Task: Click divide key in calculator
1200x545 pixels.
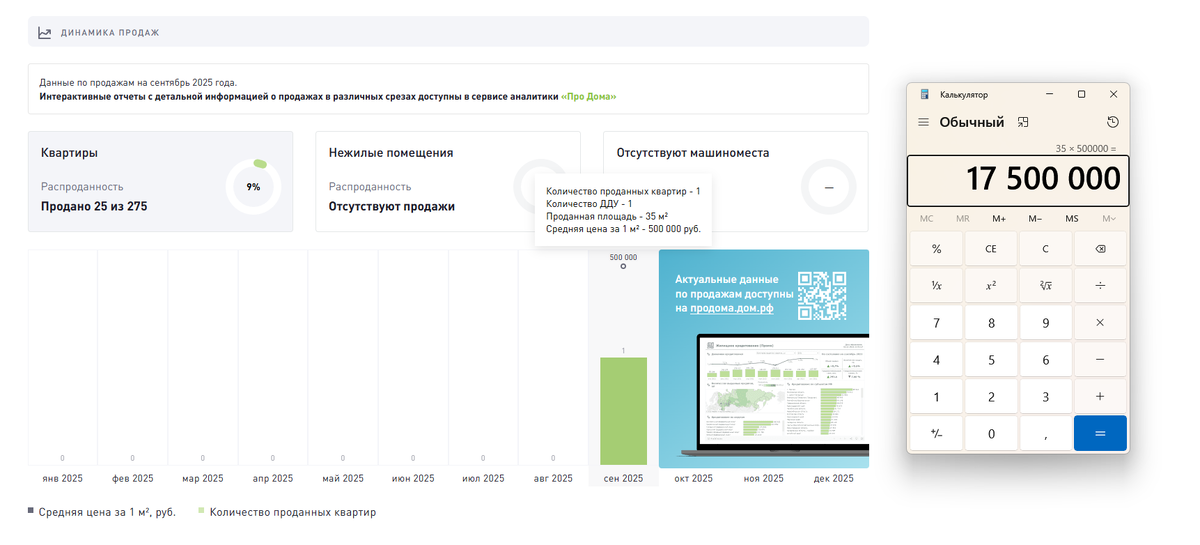Action: [x=1100, y=286]
